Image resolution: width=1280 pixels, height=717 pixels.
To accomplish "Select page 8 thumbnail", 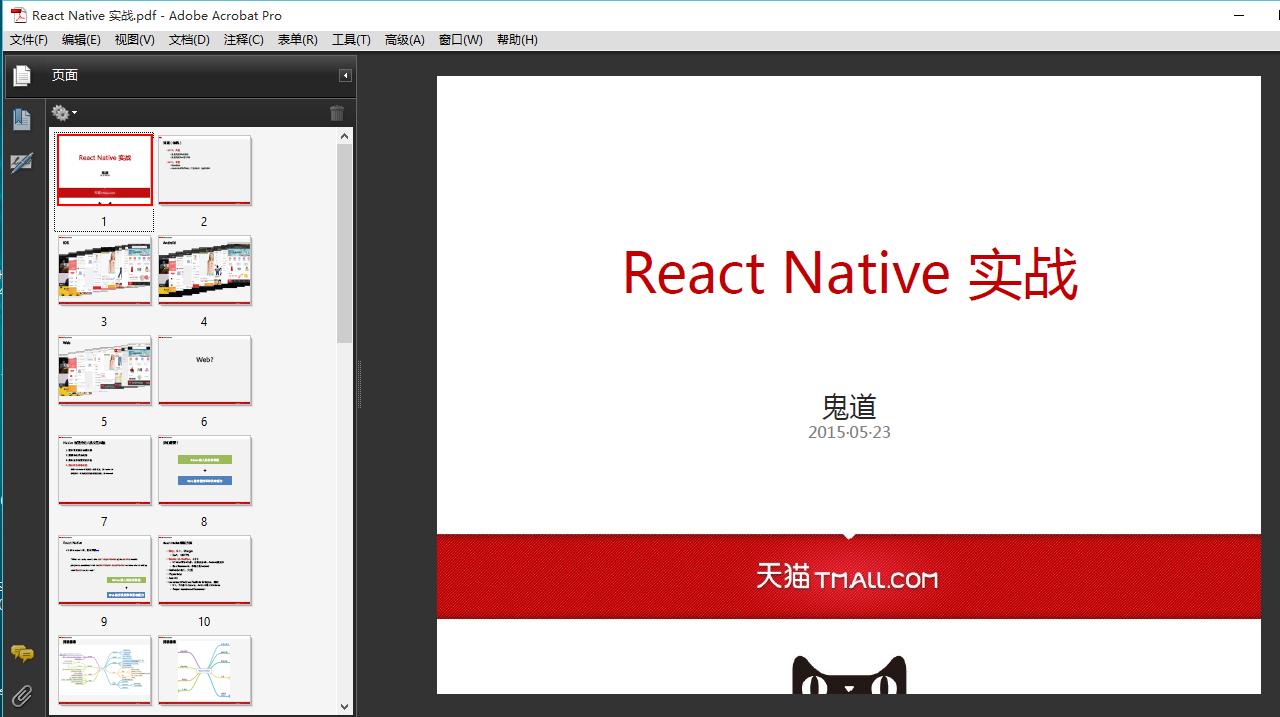I will [204, 470].
